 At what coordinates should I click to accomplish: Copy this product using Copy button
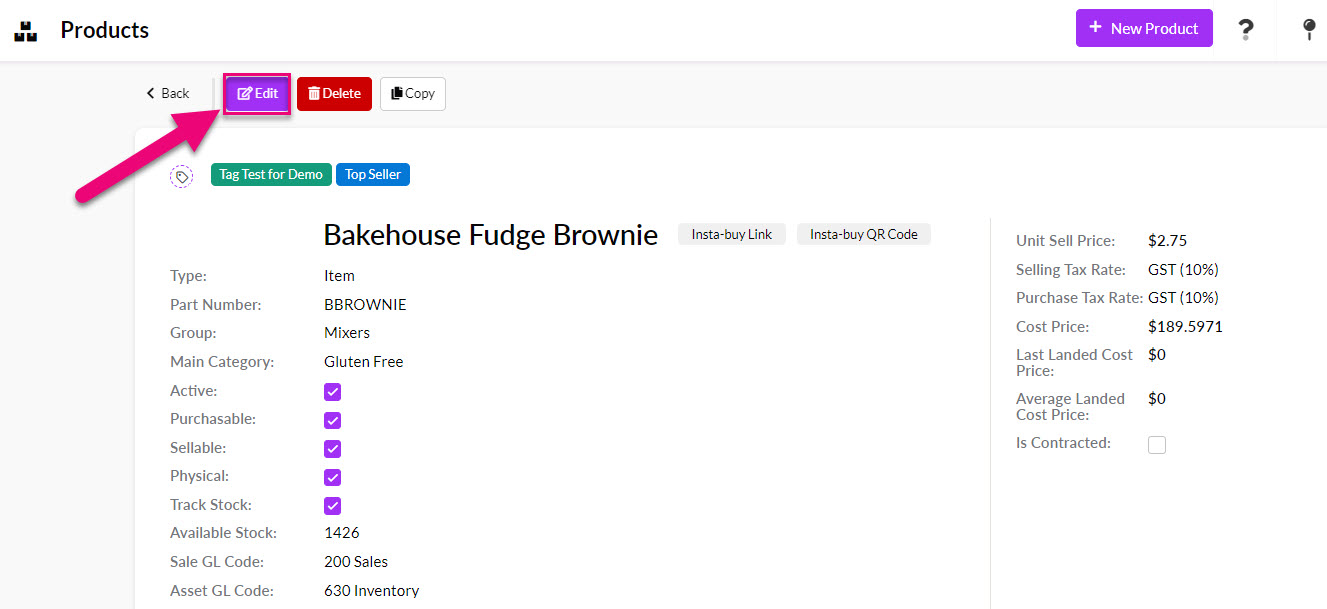click(x=413, y=94)
